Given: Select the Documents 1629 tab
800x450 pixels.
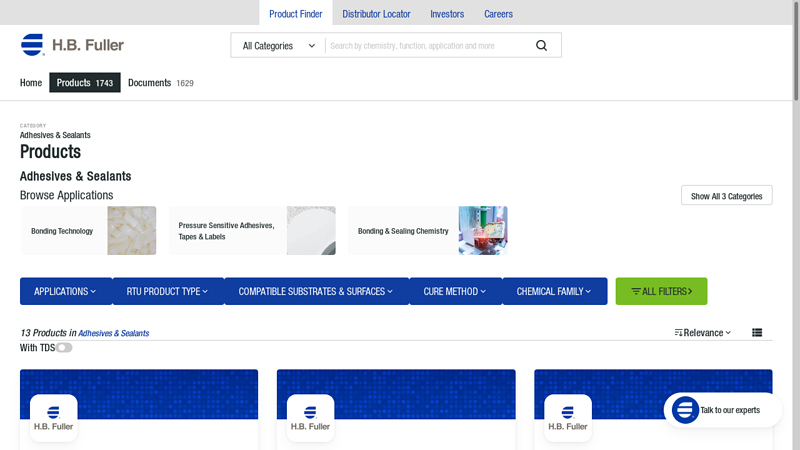Looking at the screenshot, I should (161, 83).
